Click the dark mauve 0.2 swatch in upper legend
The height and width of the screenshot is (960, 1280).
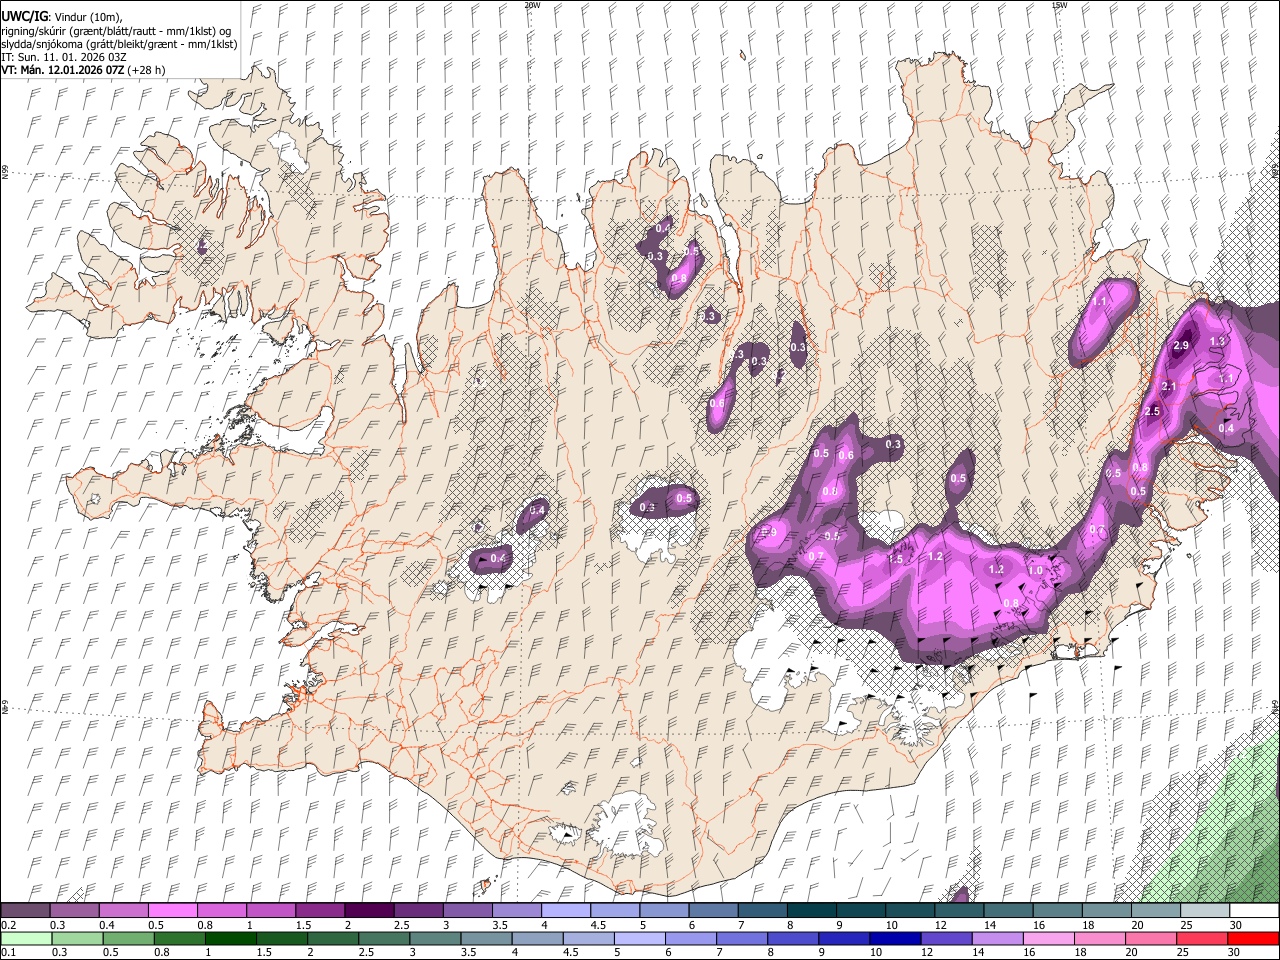[25, 911]
